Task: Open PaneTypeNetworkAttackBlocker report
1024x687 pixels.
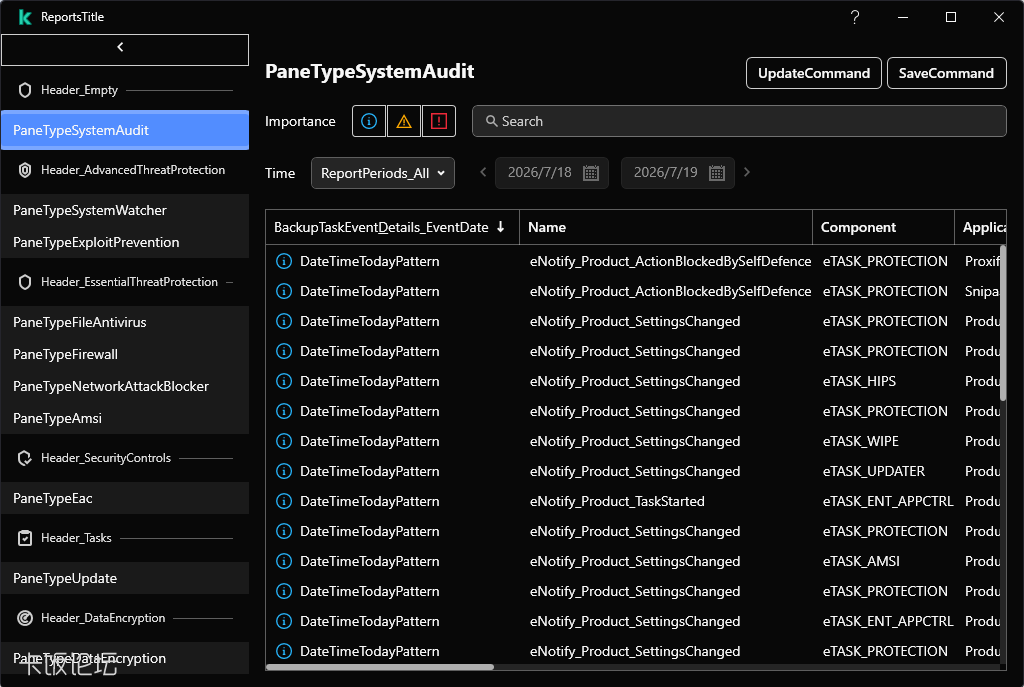Action: pos(125,386)
